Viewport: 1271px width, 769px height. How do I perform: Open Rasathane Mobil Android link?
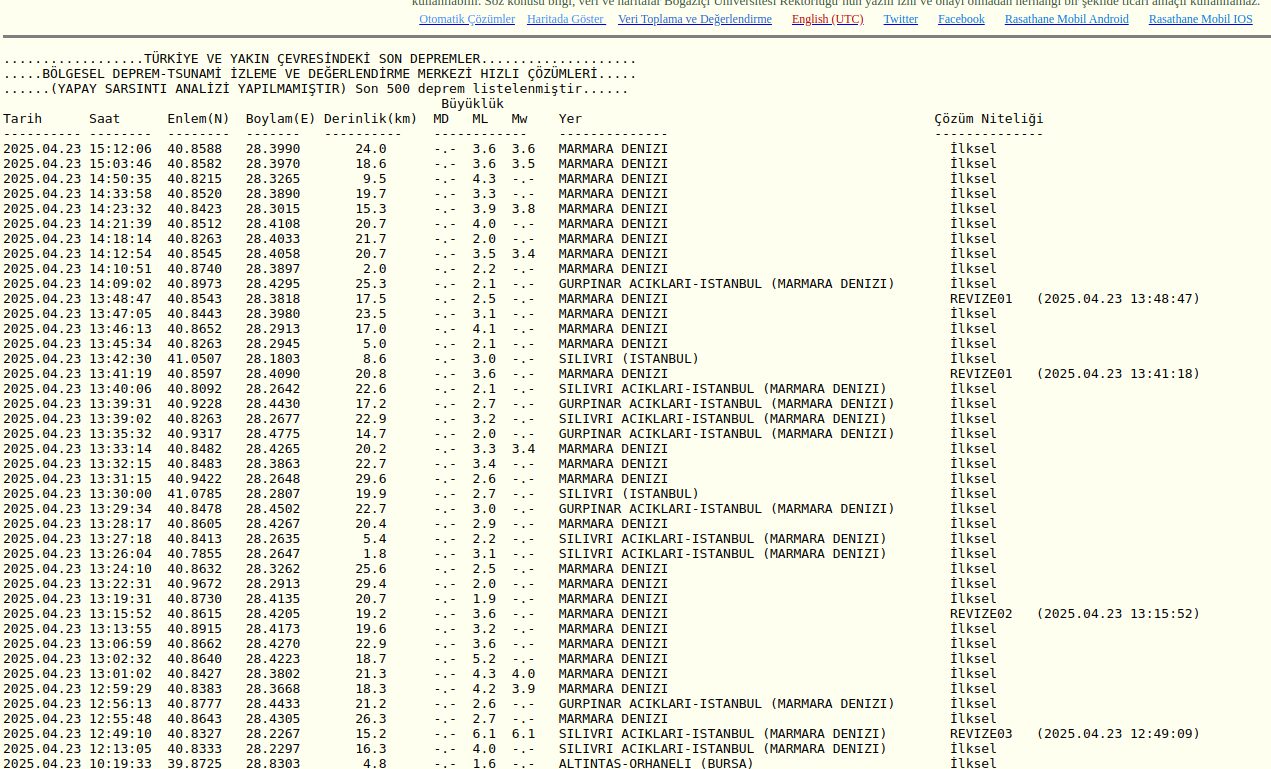pos(1066,19)
